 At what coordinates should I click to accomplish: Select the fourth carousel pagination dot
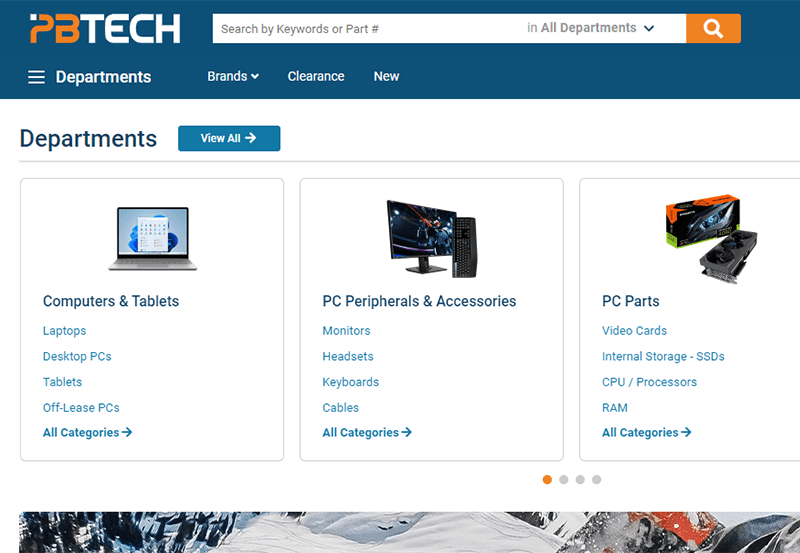[596, 480]
